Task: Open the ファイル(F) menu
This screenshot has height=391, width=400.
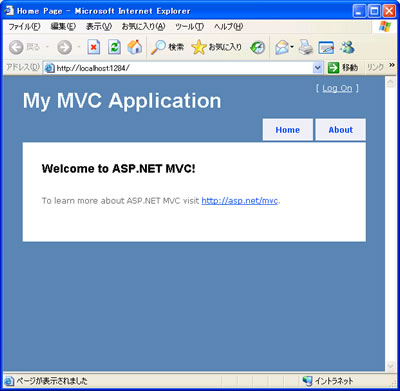Action: 24,27
